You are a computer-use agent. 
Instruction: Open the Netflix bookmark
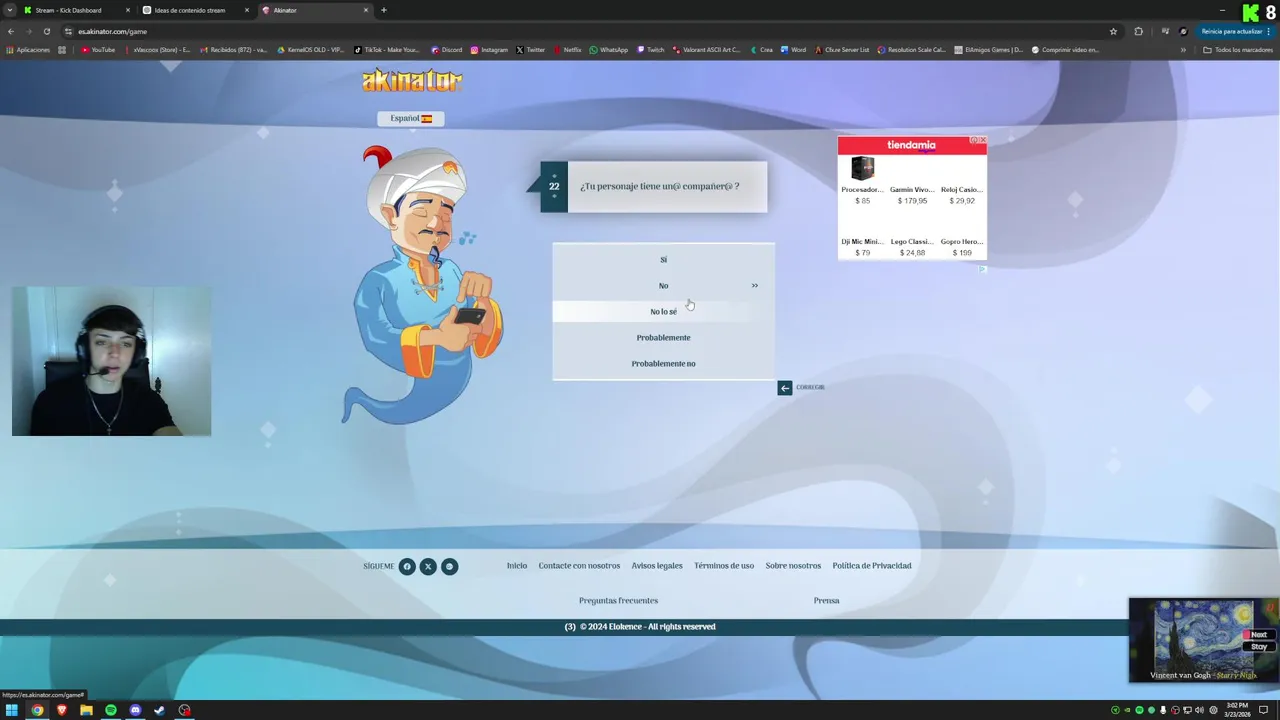click(567, 50)
